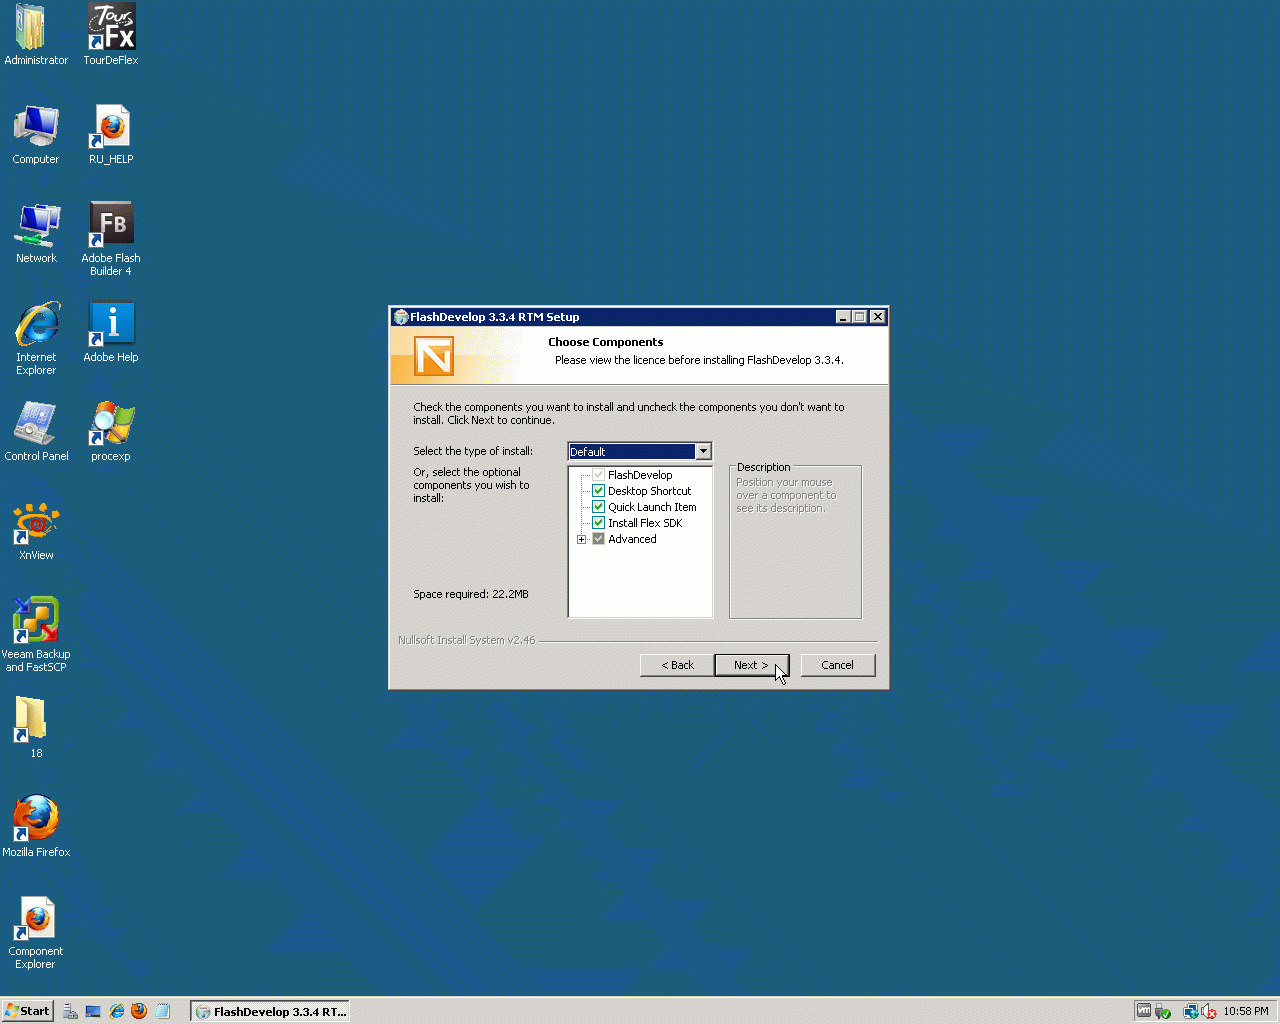
Task: Select the Advanced tree label
Action: [x=632, y=539]
